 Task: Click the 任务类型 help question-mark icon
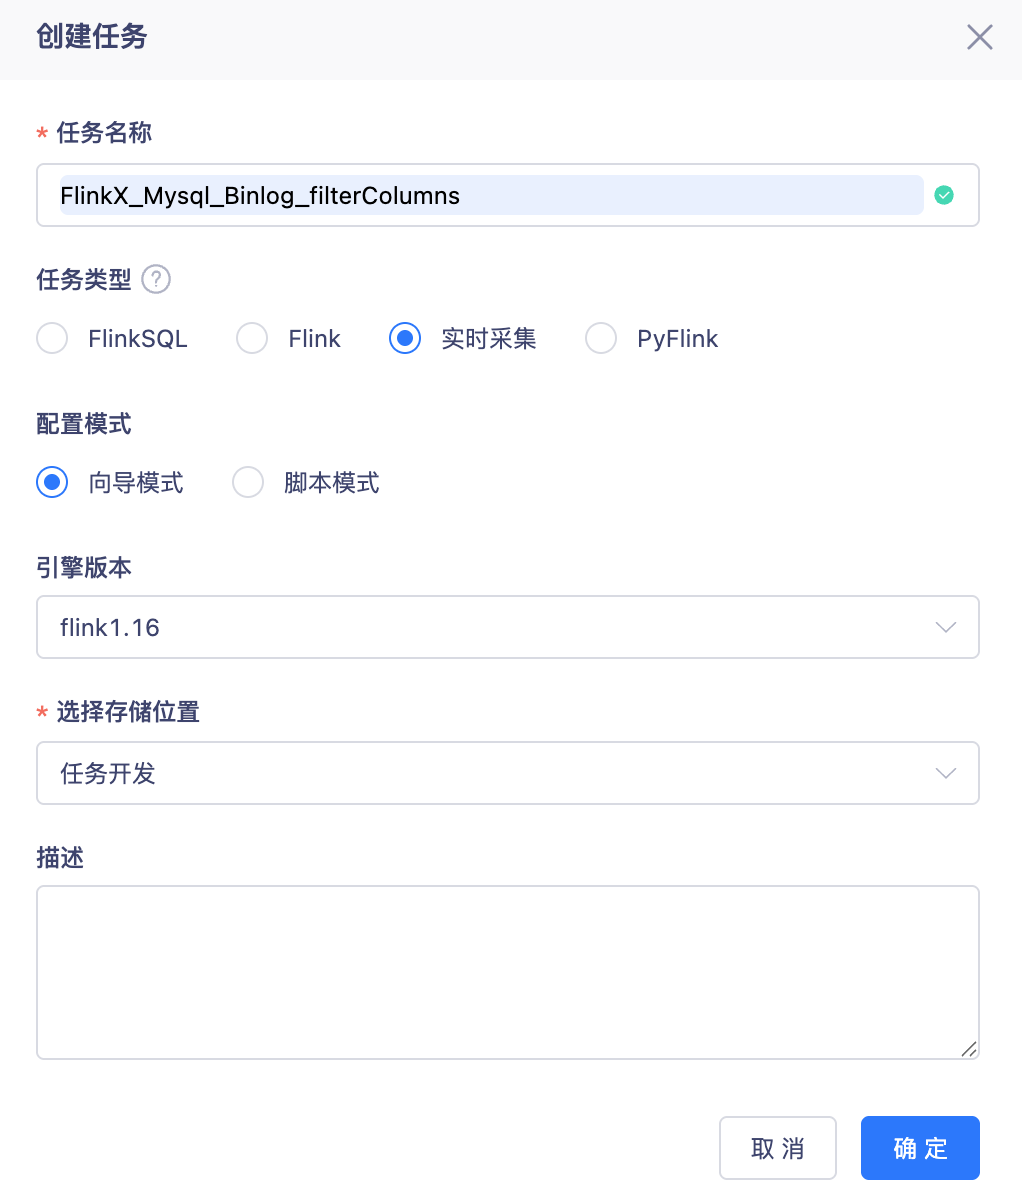(x=156, y=280)
